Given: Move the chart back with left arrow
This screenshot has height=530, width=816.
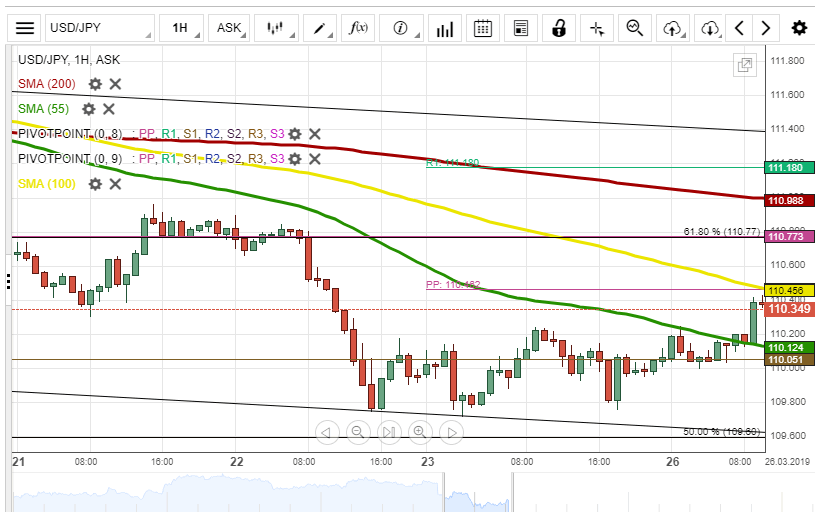Looking at the screenshot, I should pyautogui.click(x=740, y=28).
